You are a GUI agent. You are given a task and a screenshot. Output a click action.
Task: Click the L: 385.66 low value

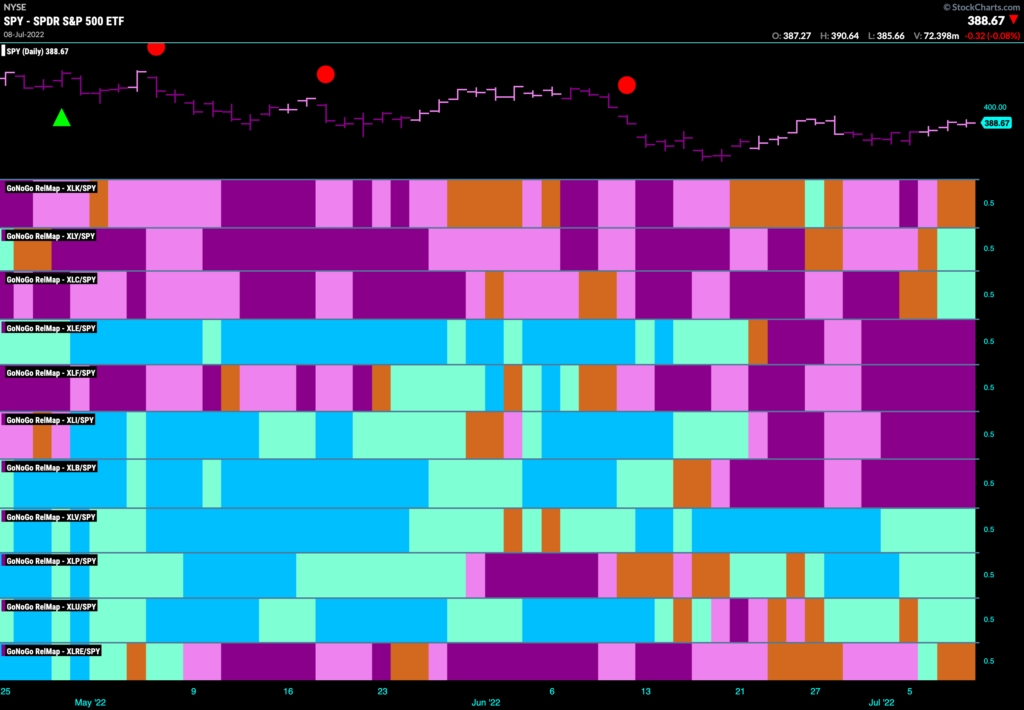click(x=886, y=36)
